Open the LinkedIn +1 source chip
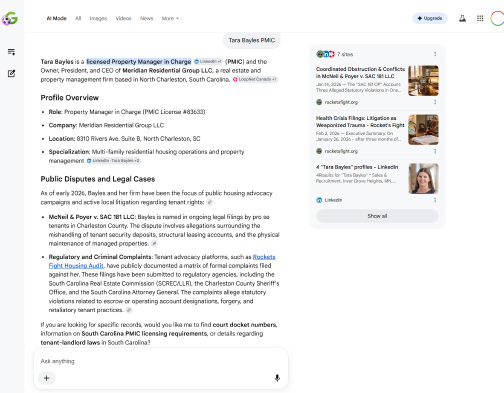The width and height of the screenshot is (504, 393). tap(208, 61)
